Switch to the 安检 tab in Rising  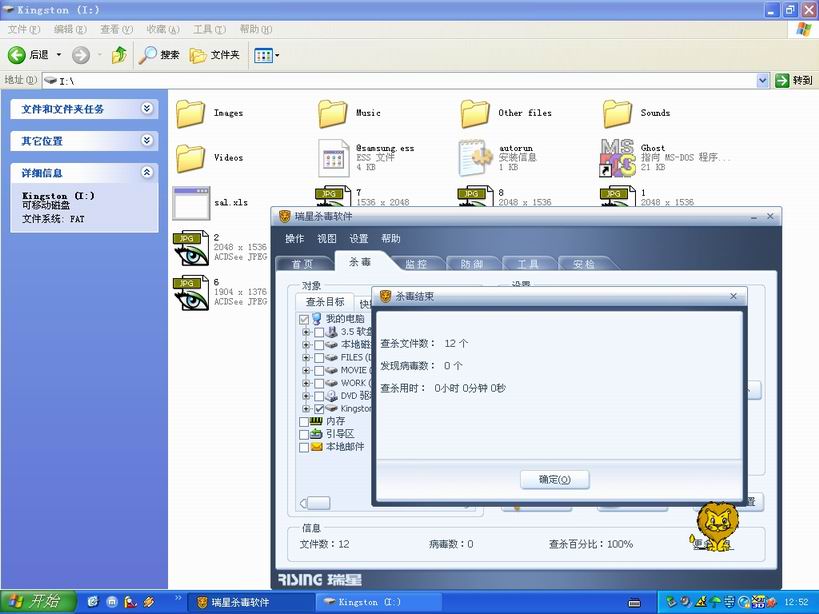(584, 264)
